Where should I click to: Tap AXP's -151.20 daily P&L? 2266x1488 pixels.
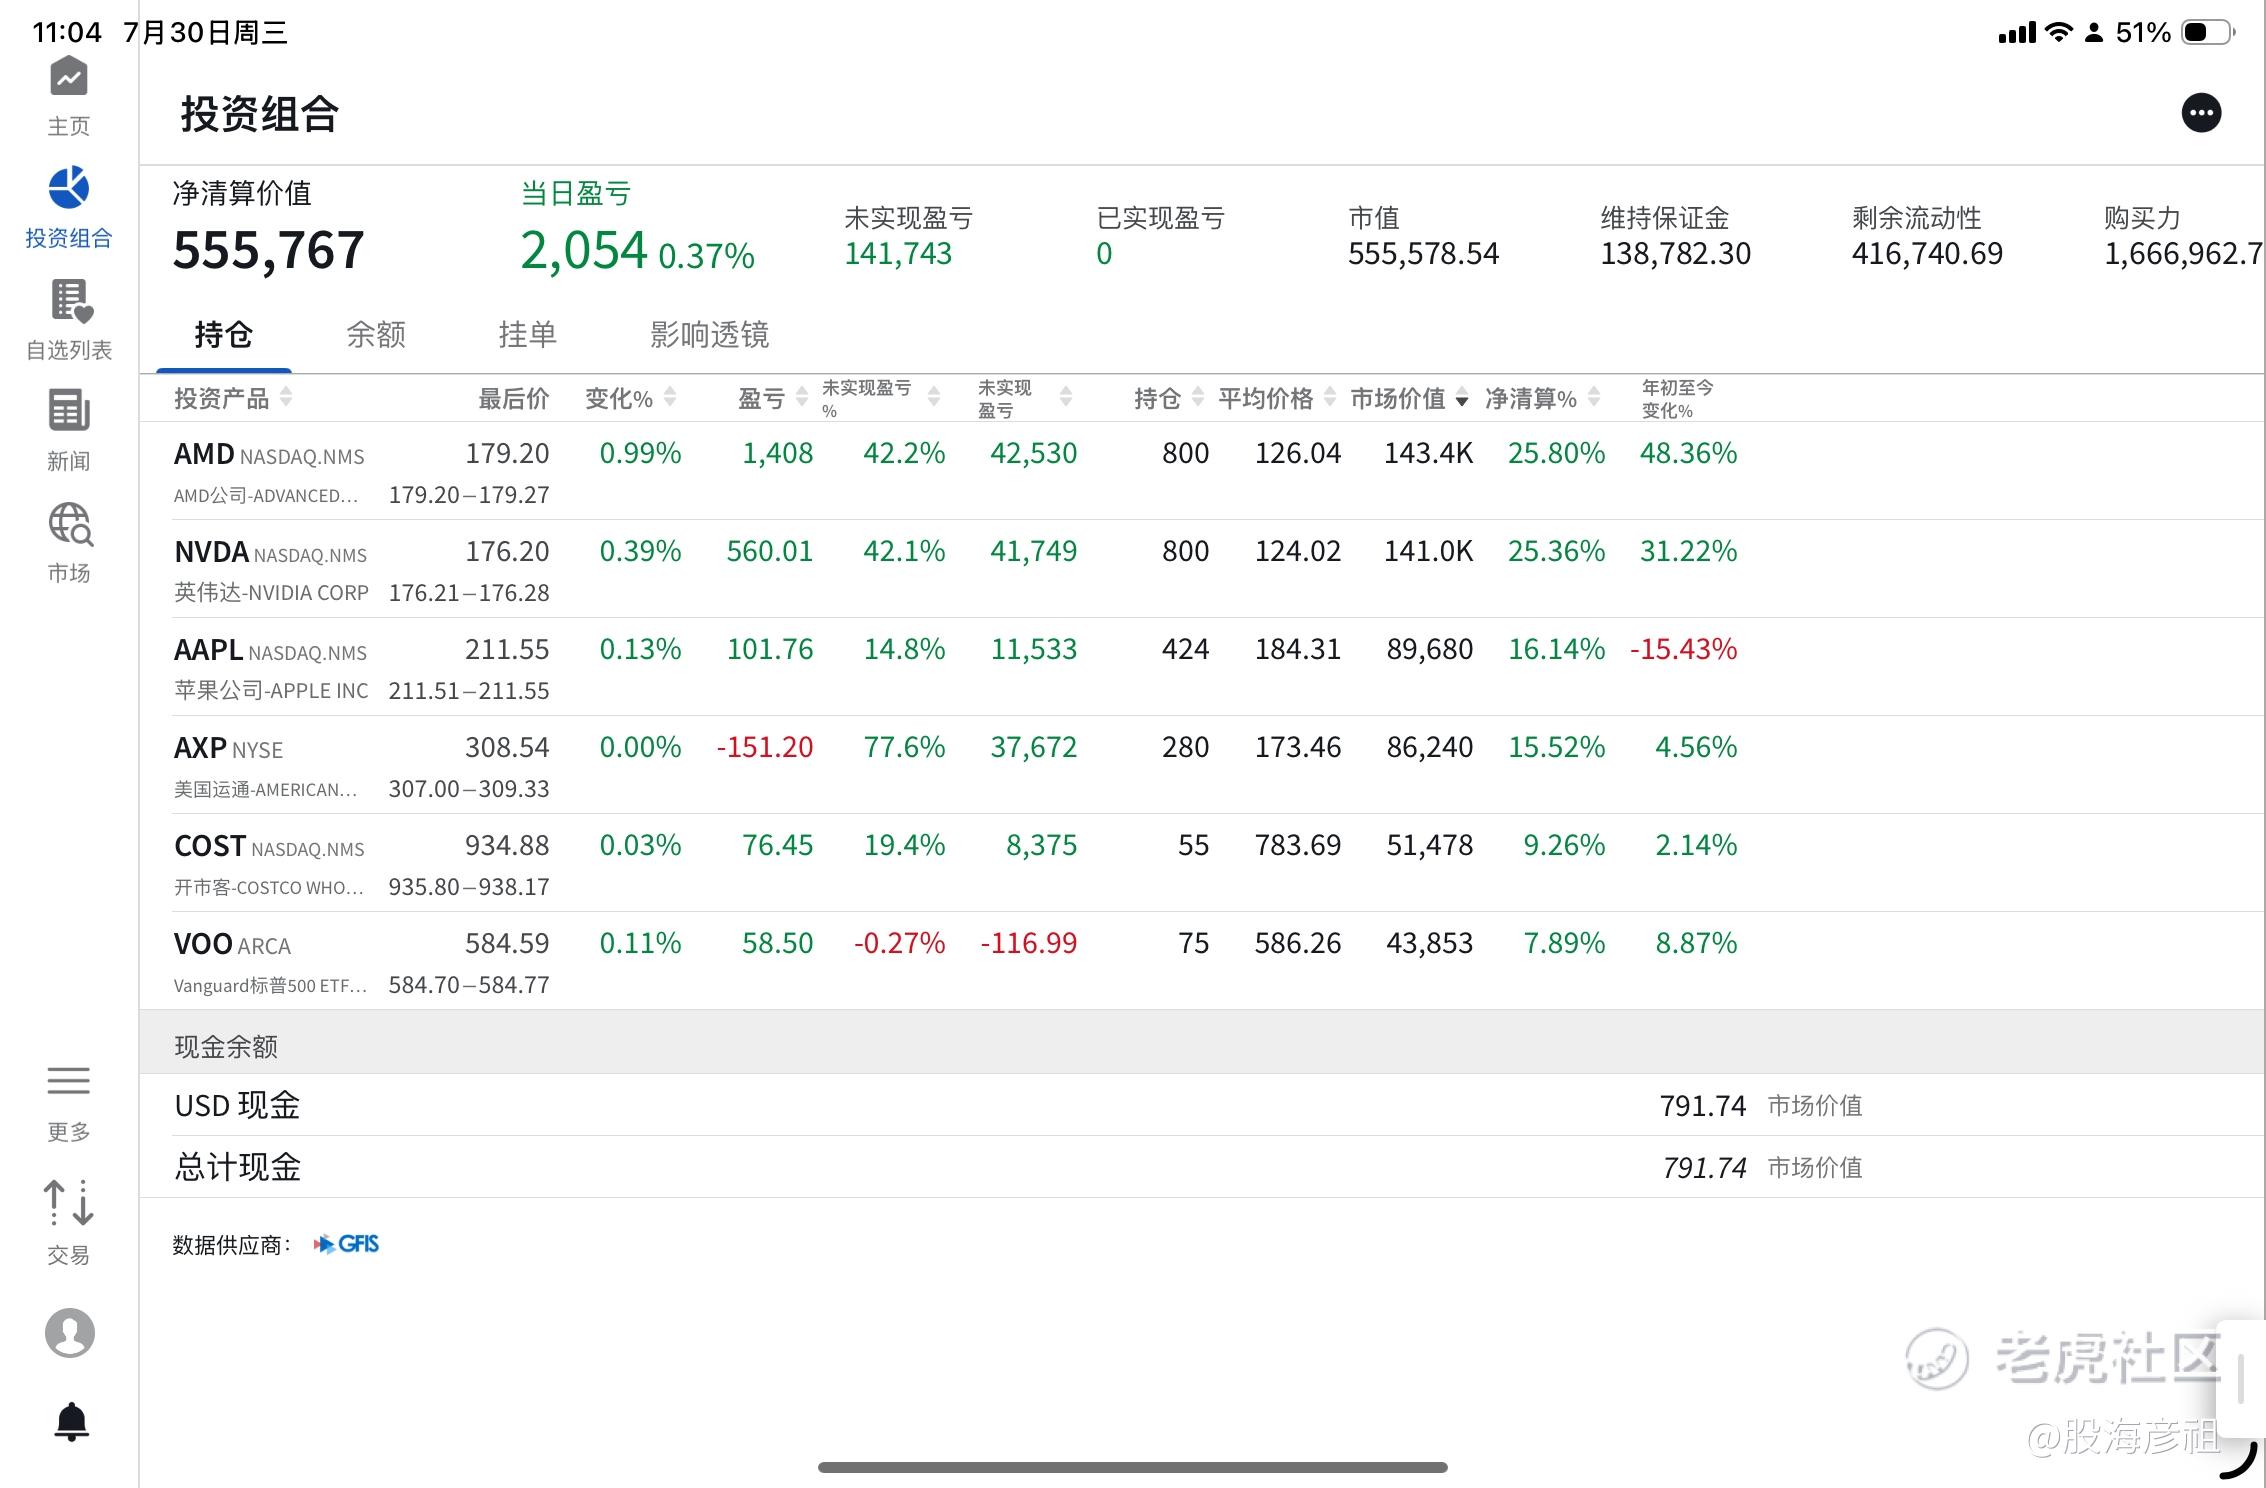tap(765, 747)
